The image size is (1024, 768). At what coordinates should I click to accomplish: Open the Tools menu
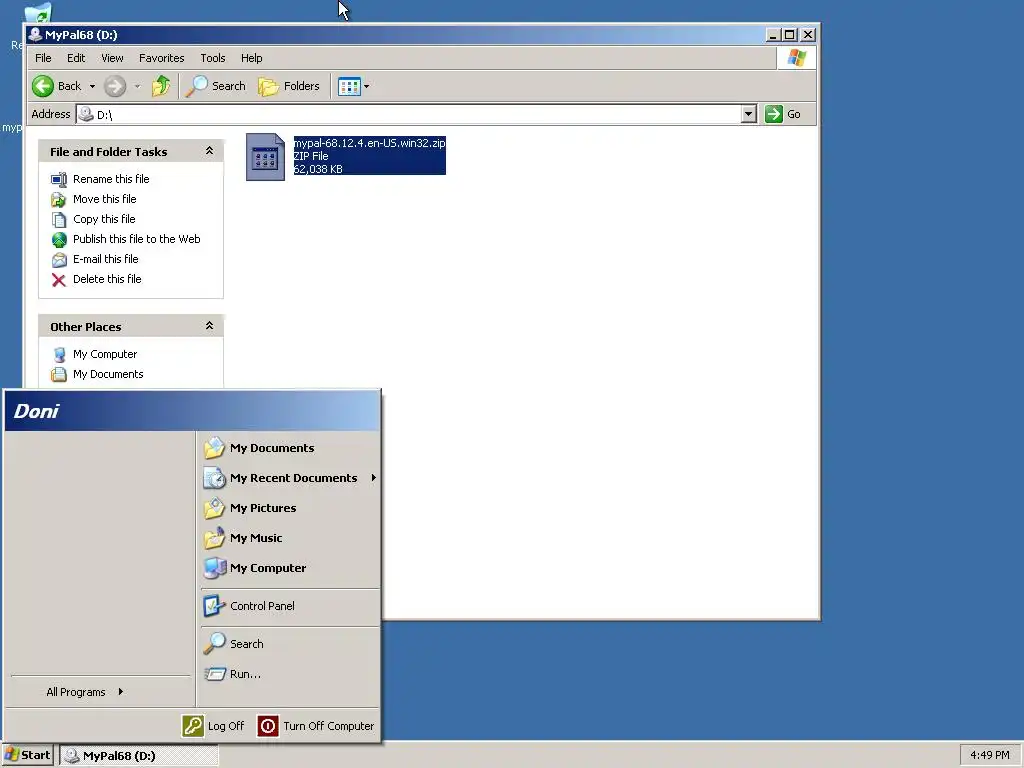213,58
